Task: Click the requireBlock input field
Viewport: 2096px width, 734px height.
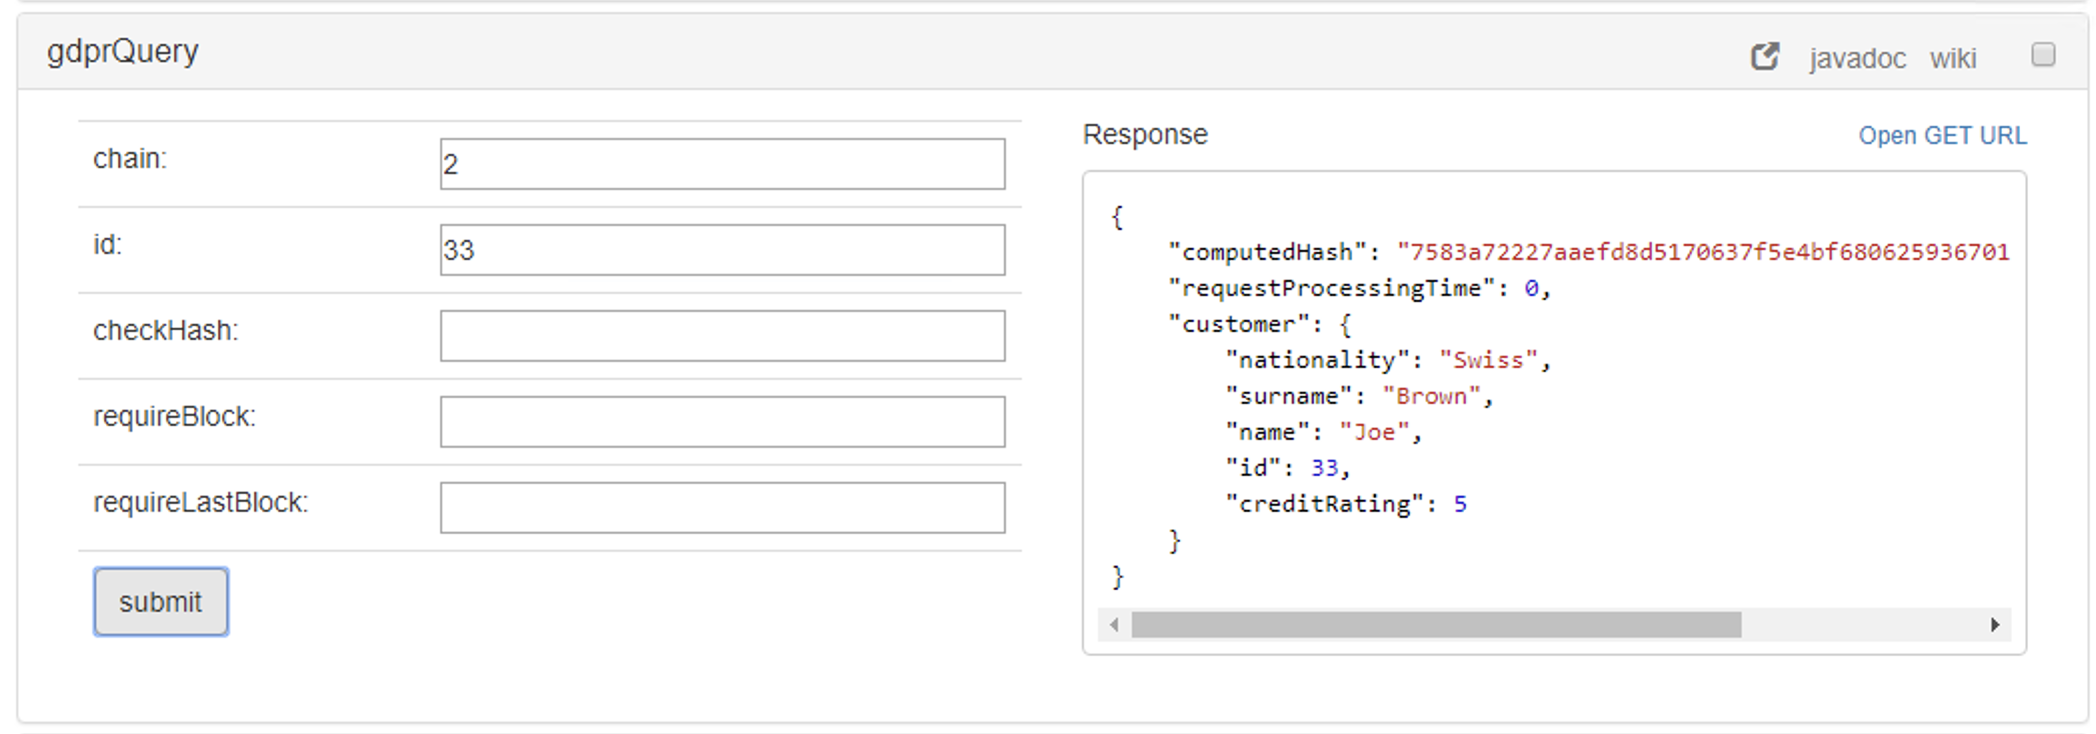Action: pos(722,422)
